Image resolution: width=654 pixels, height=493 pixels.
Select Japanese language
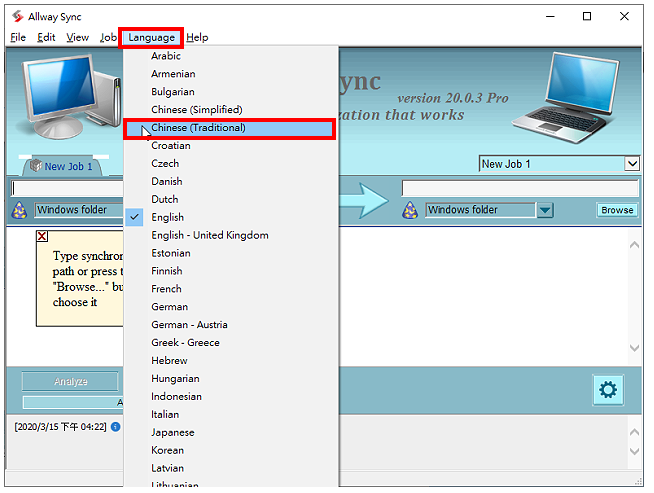pos(231,433)
